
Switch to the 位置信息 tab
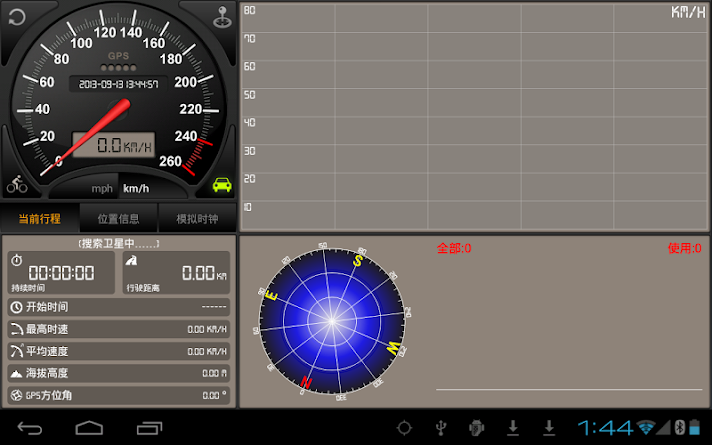tap(119, 218)
